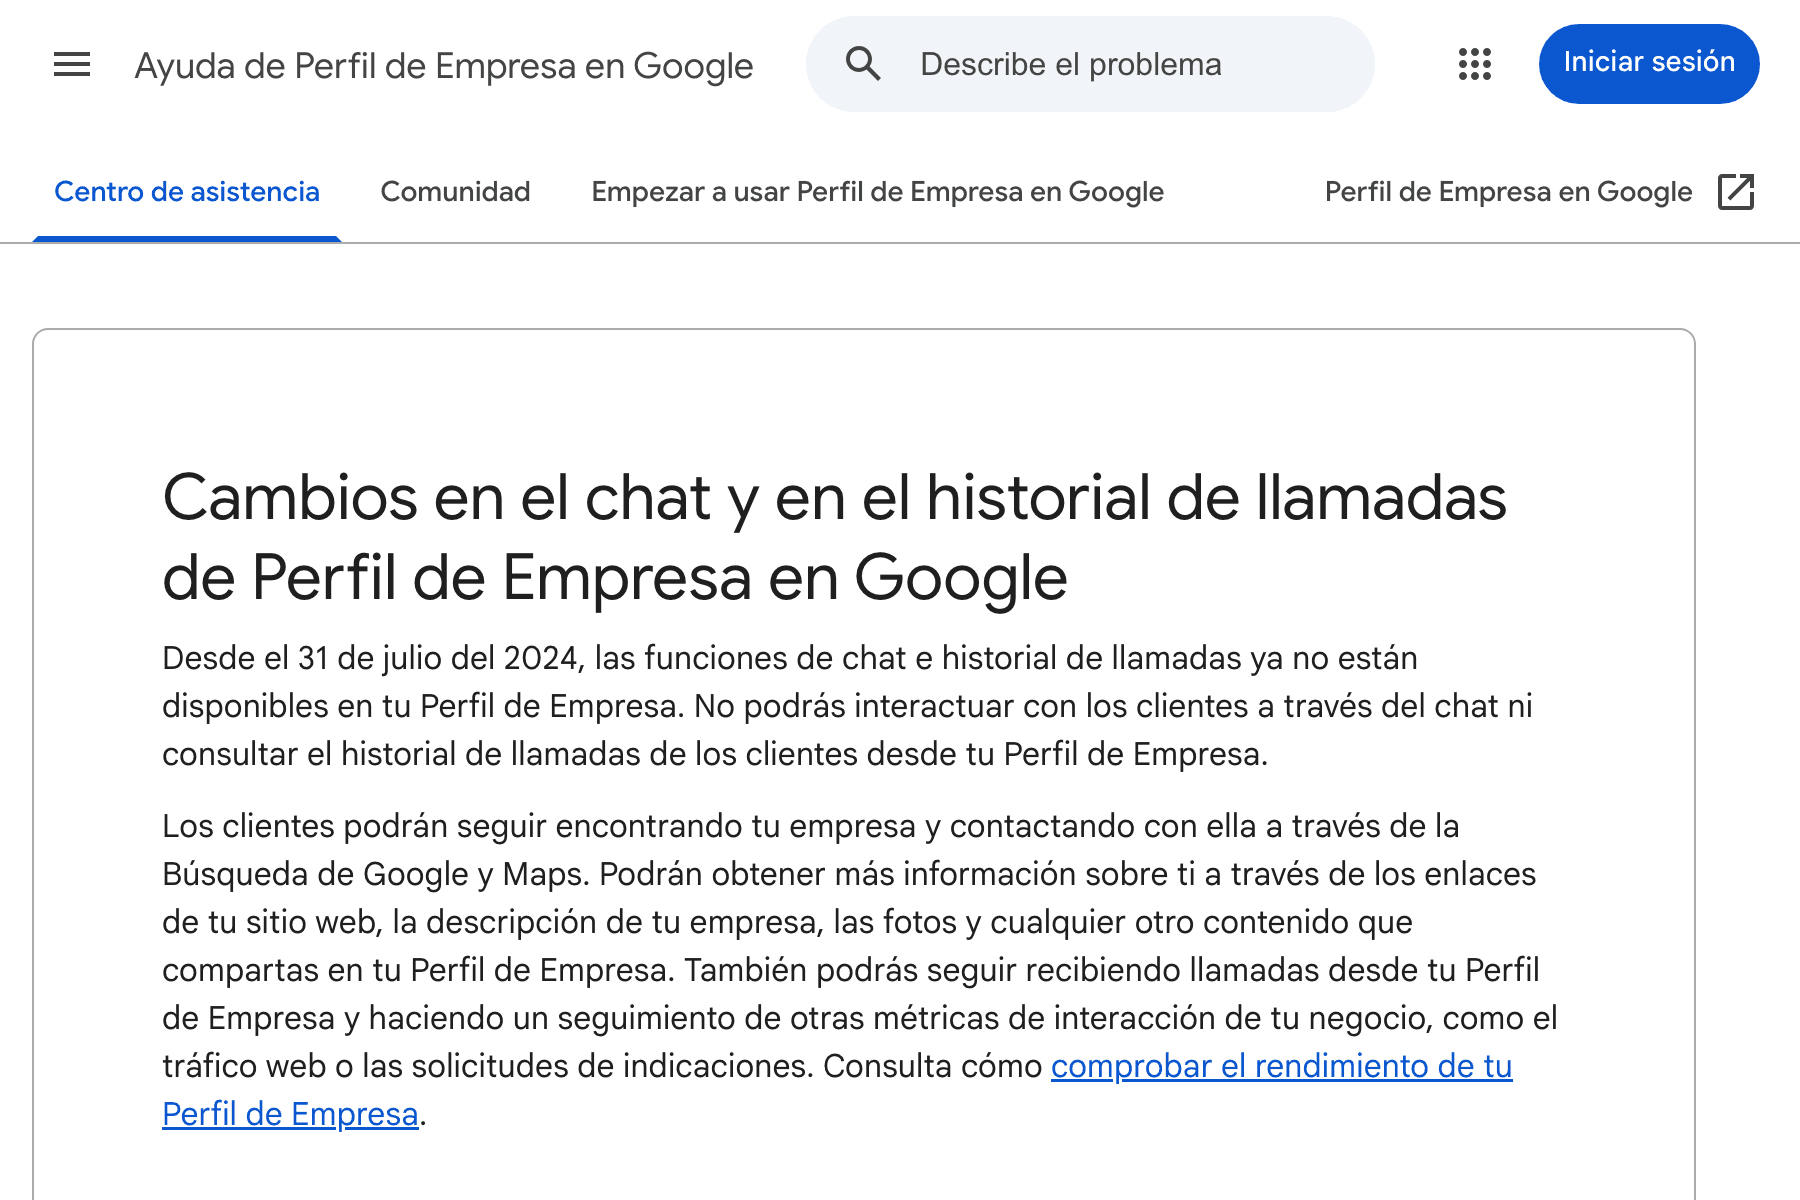This screenshot has width=1800, height=1200.
Task: Follow 'comprobar el rendimiento de tu' link
Action: pyautogui.click(x=1281, y=1066)
